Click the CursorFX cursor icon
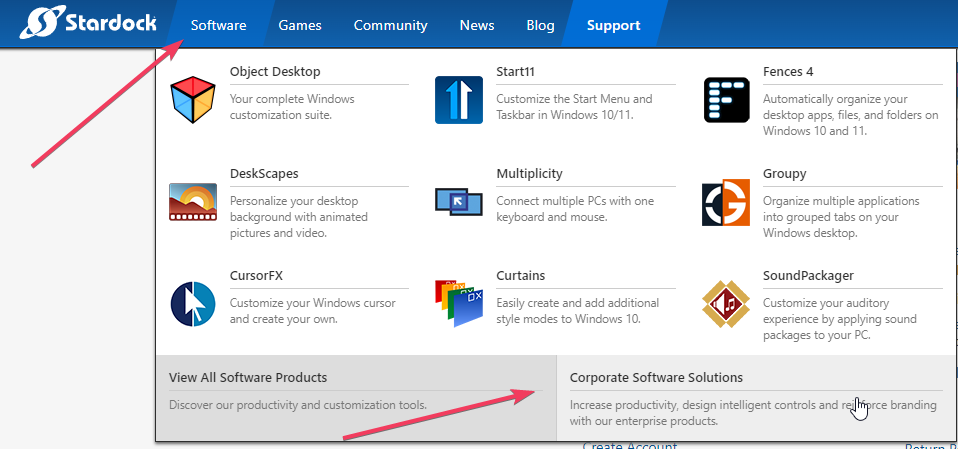958x449 pixels. point(193,304)
